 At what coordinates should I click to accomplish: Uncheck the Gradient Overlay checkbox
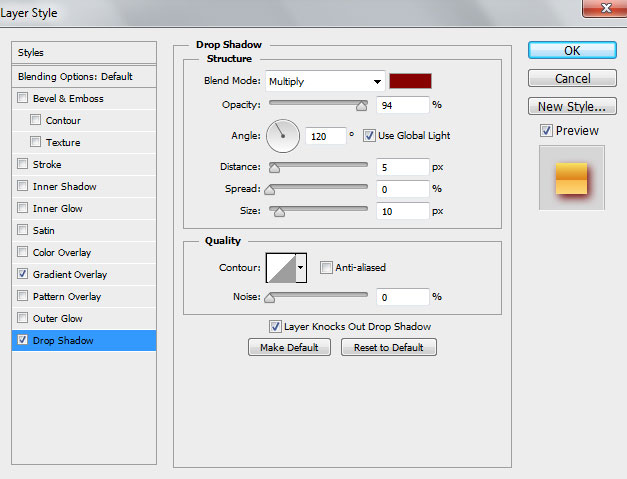pyautogui.click(x=22, y=274)
